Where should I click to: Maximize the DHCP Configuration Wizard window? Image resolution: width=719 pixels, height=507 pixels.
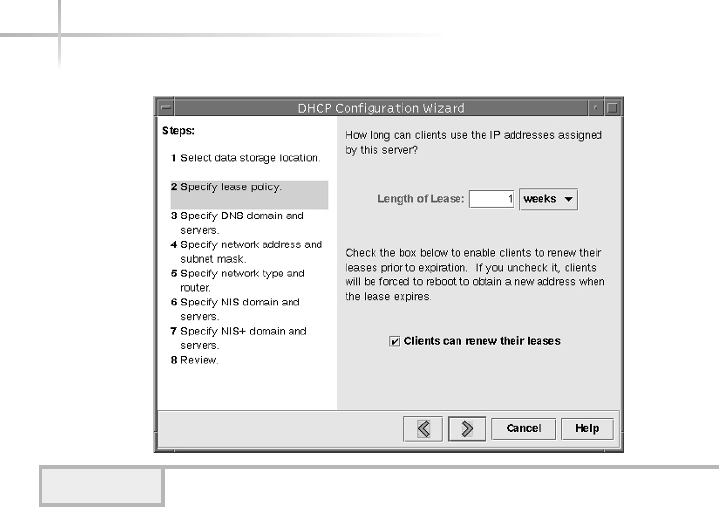click(x=612, y=108)
